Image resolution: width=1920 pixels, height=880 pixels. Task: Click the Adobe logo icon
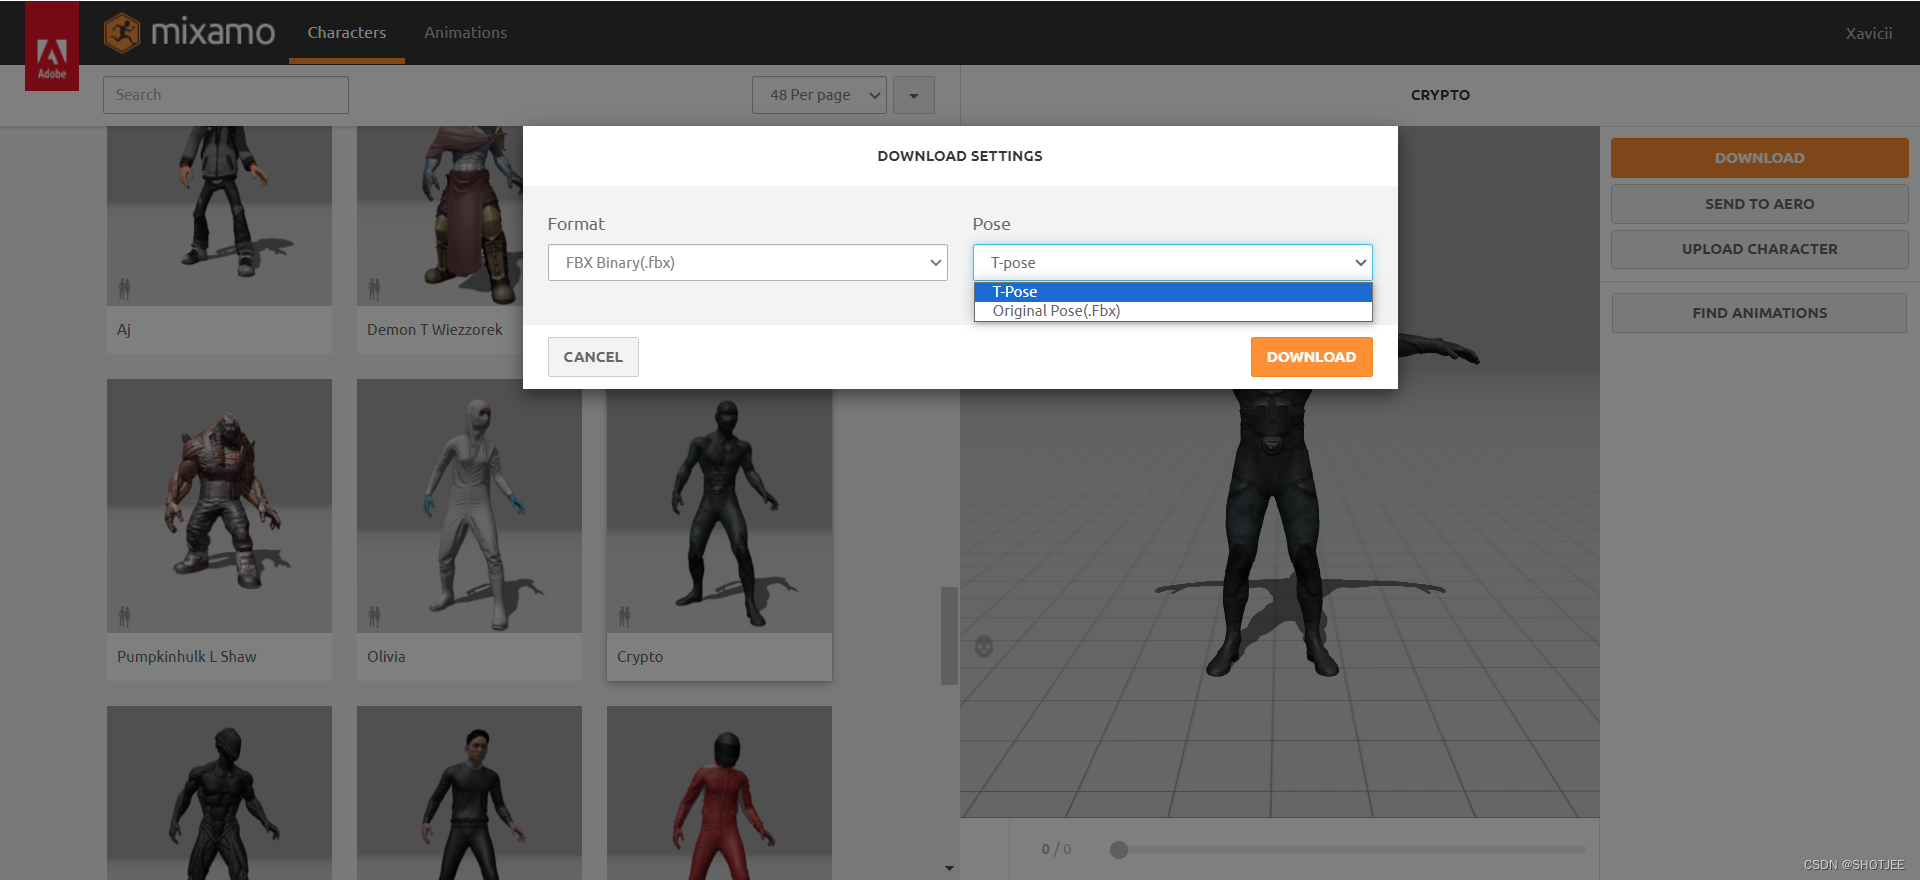tap(52, 46)
